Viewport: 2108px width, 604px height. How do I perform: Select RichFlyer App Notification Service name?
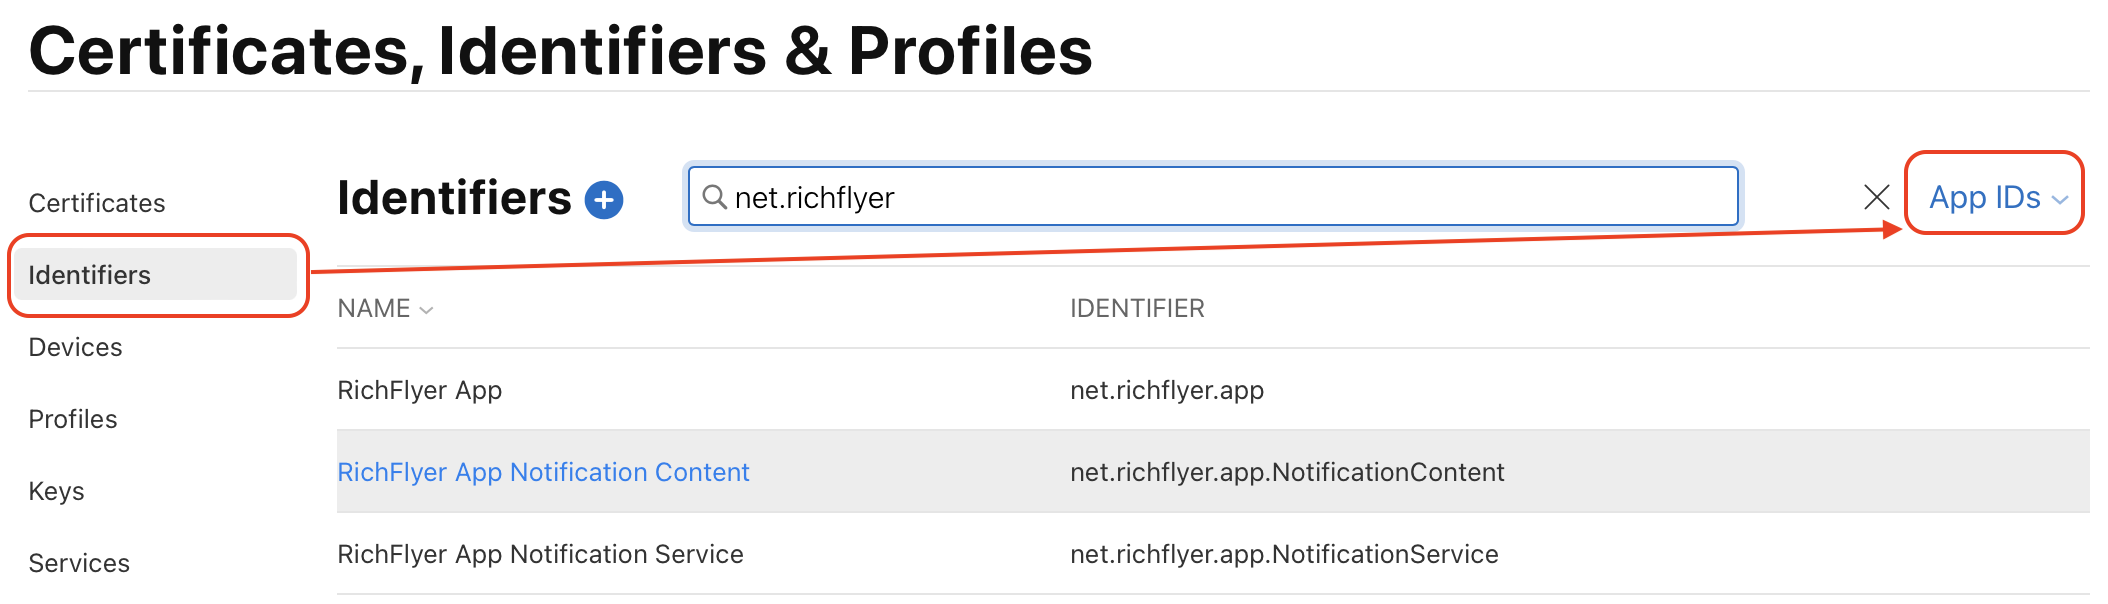(x=540, y=554)
